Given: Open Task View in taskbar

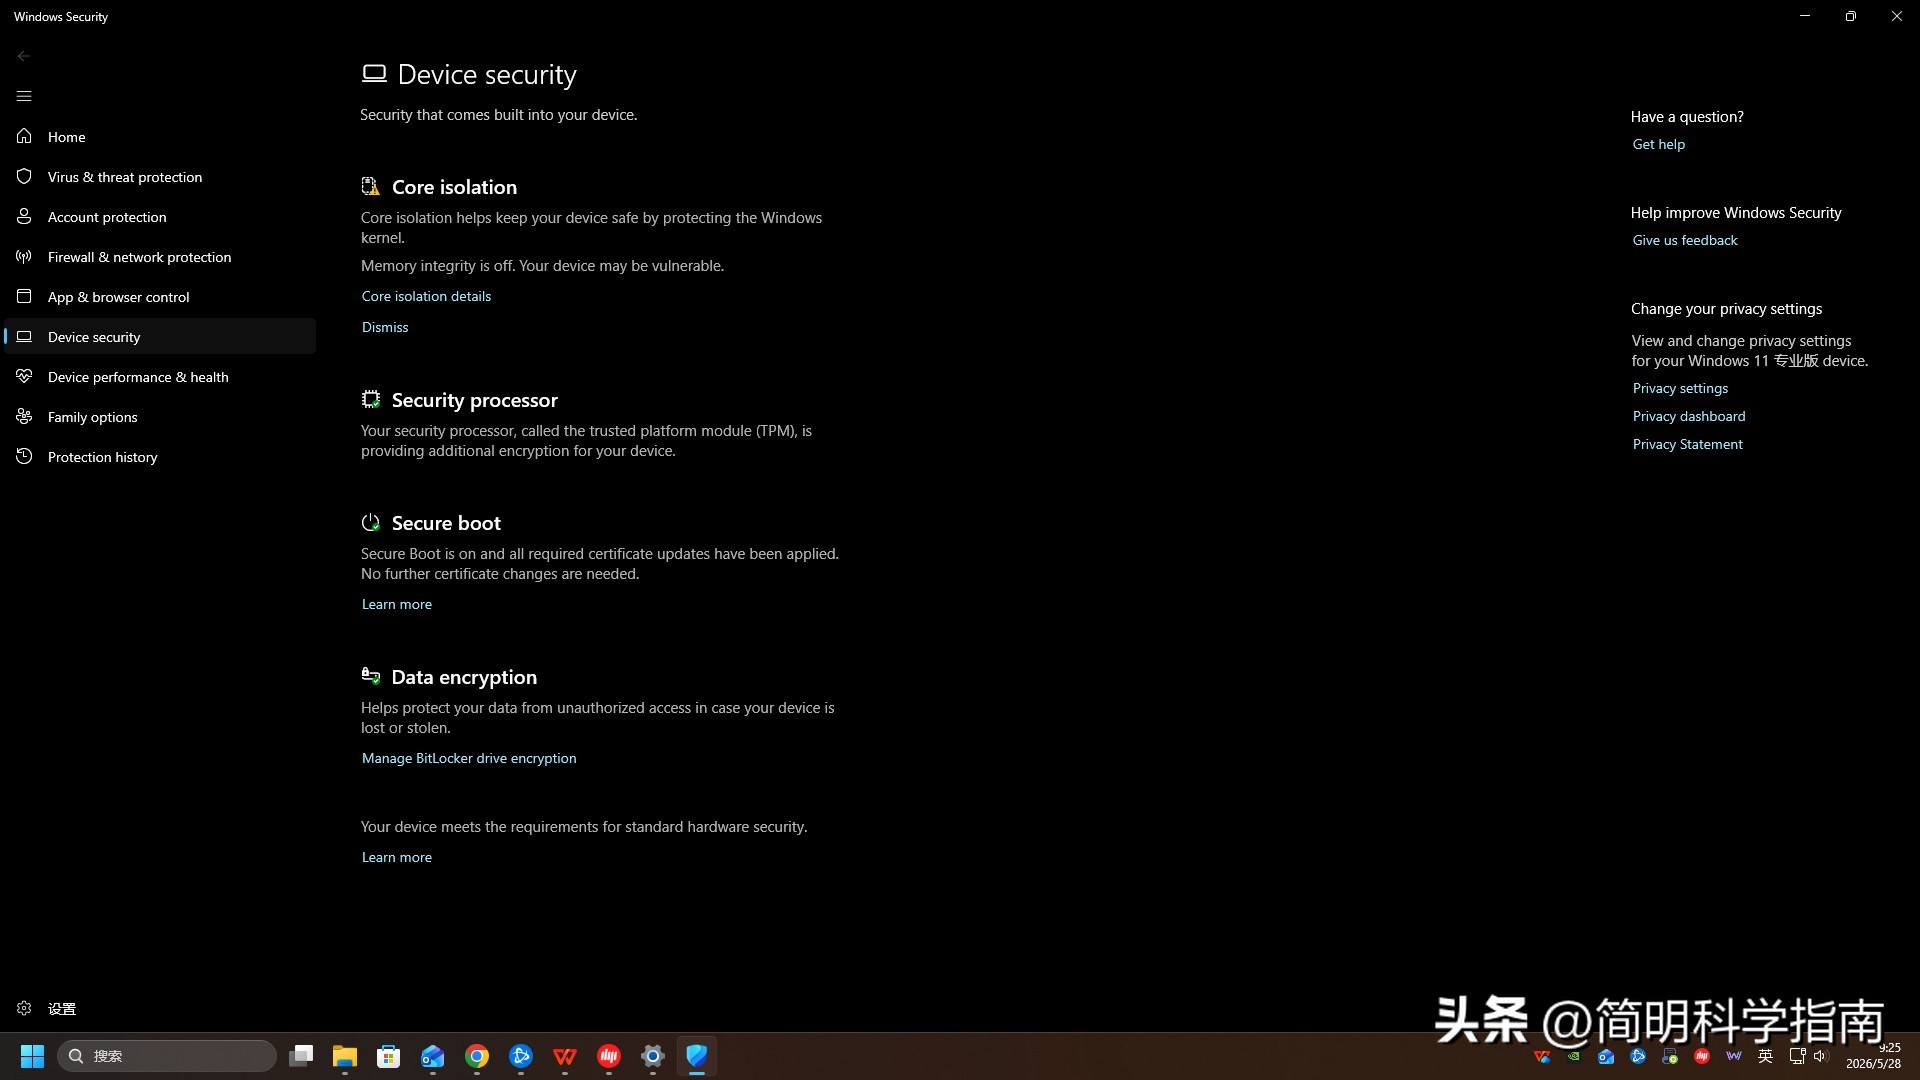Looking at the screenshot, I should 301,1056.
